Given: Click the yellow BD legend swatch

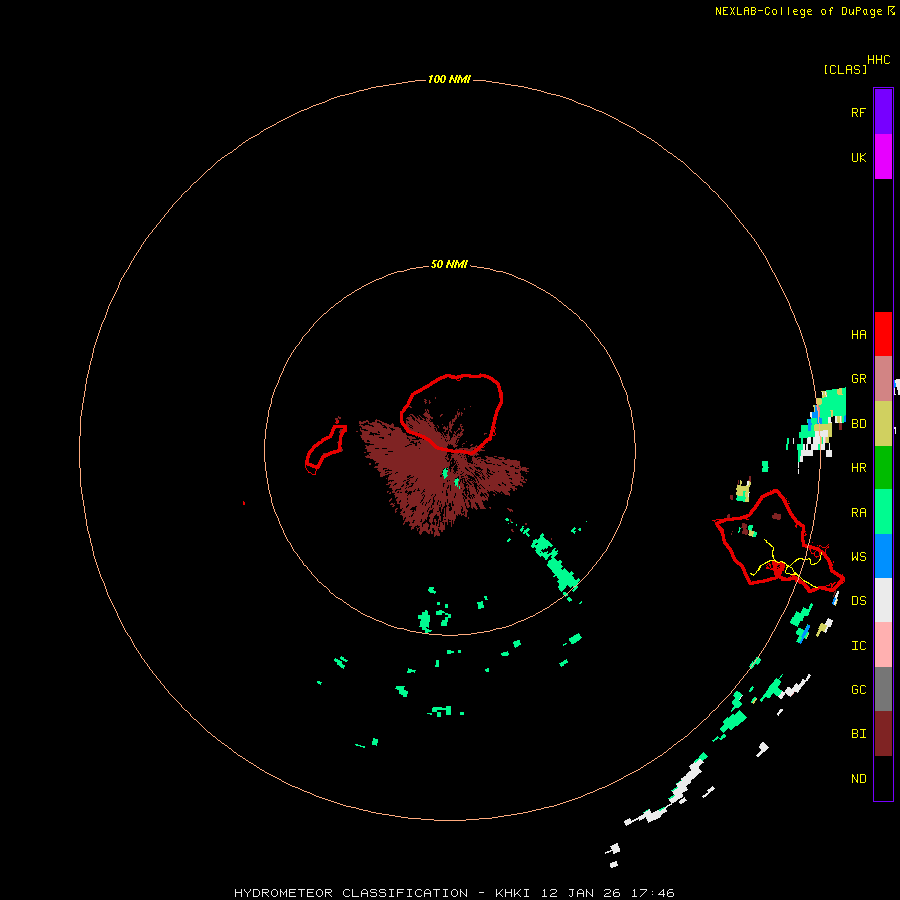Looking at the screenshot, I should coord(883,424).
